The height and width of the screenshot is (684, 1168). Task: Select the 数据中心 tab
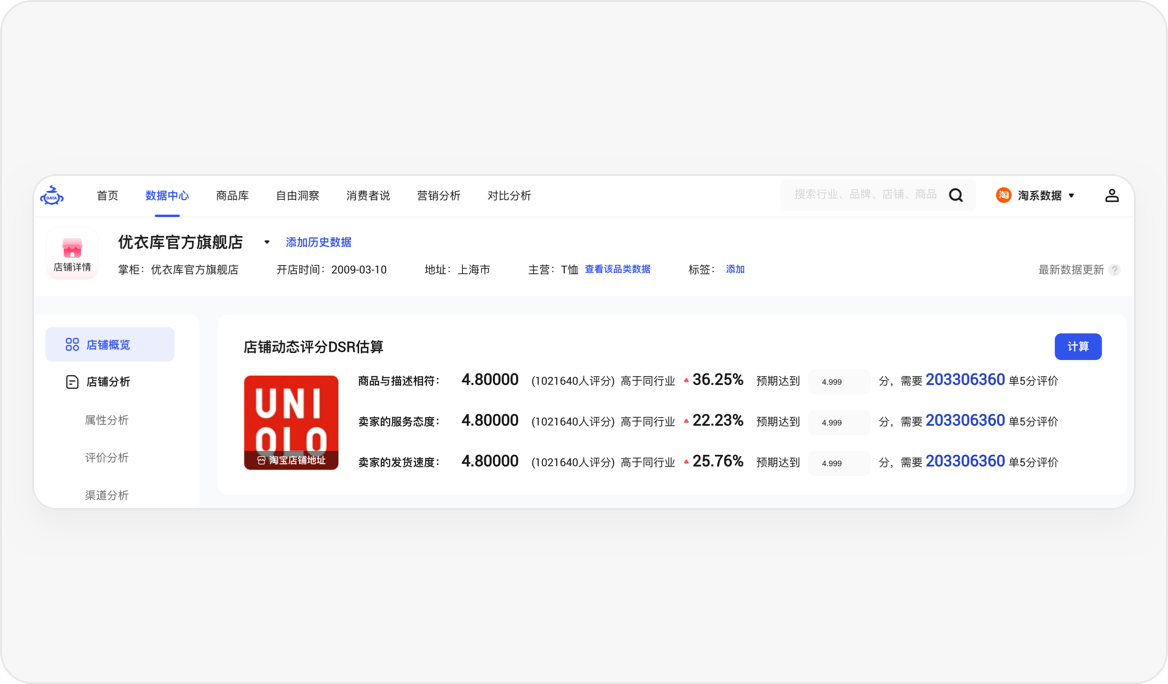(167, 195)
